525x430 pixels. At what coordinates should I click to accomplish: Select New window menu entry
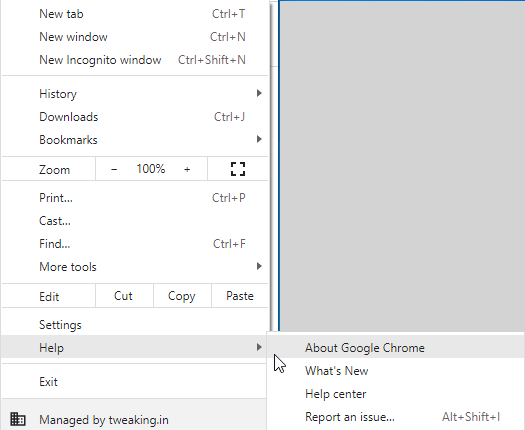[x=135, y=37]
